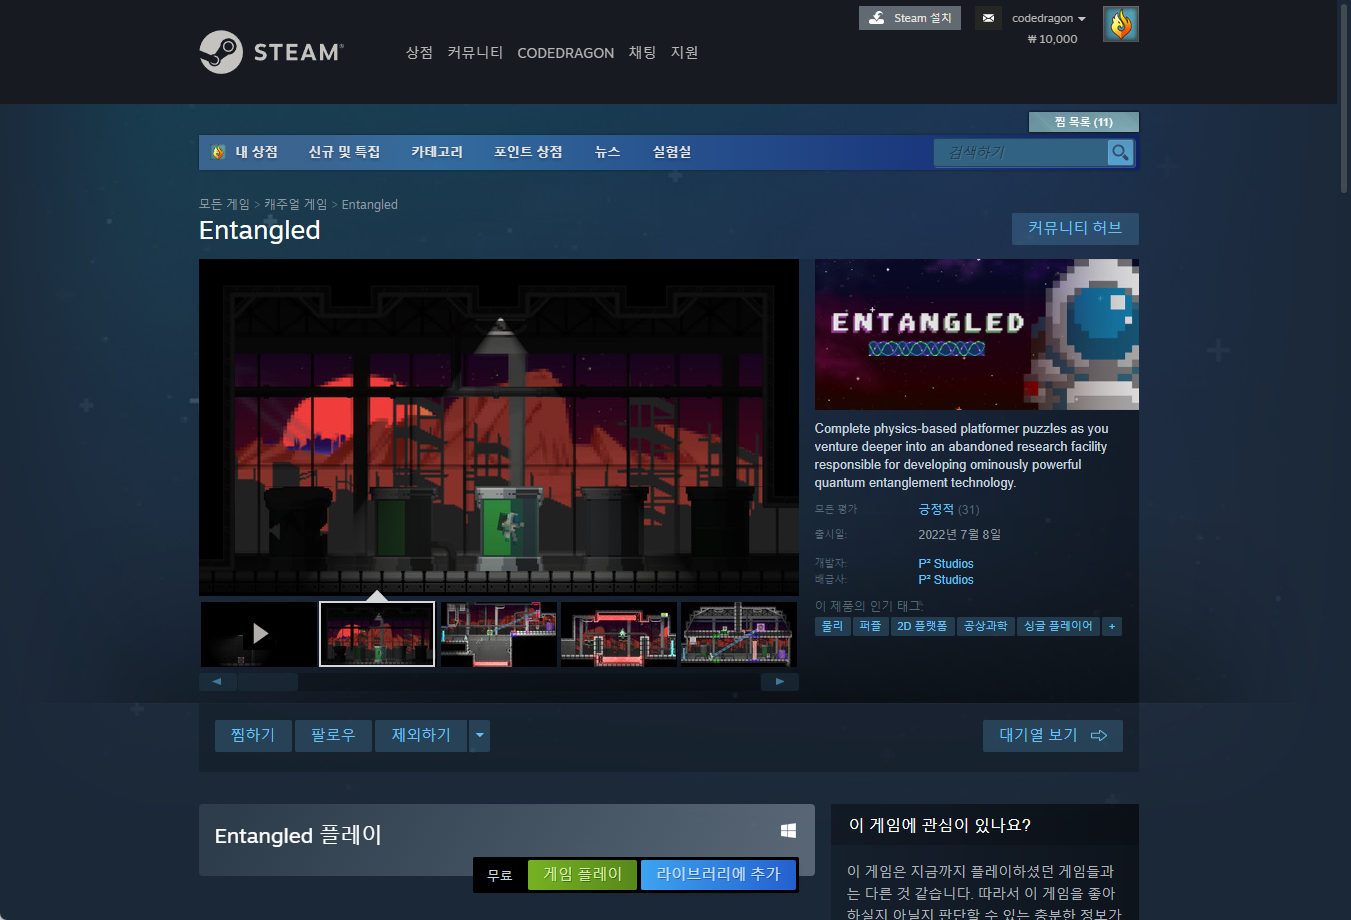
Task: Click 캐주얼 게임 breadcrumb link
Action: [x=295, y=204]
